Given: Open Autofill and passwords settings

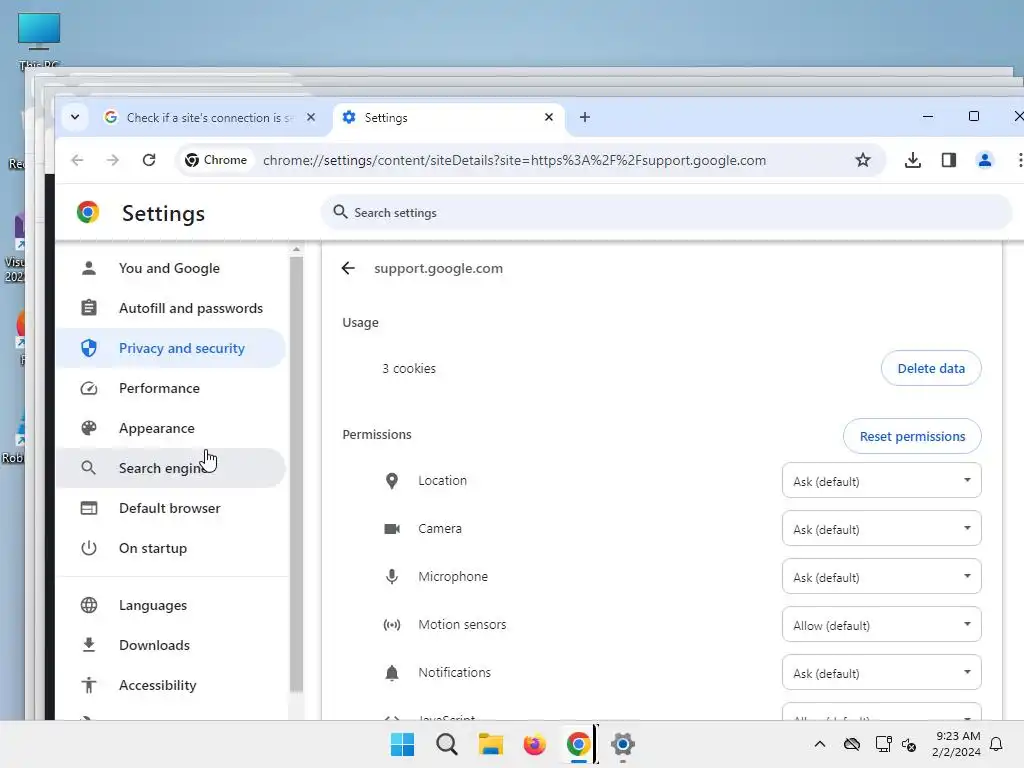Looking at the screenshot, I should [170, 308].
